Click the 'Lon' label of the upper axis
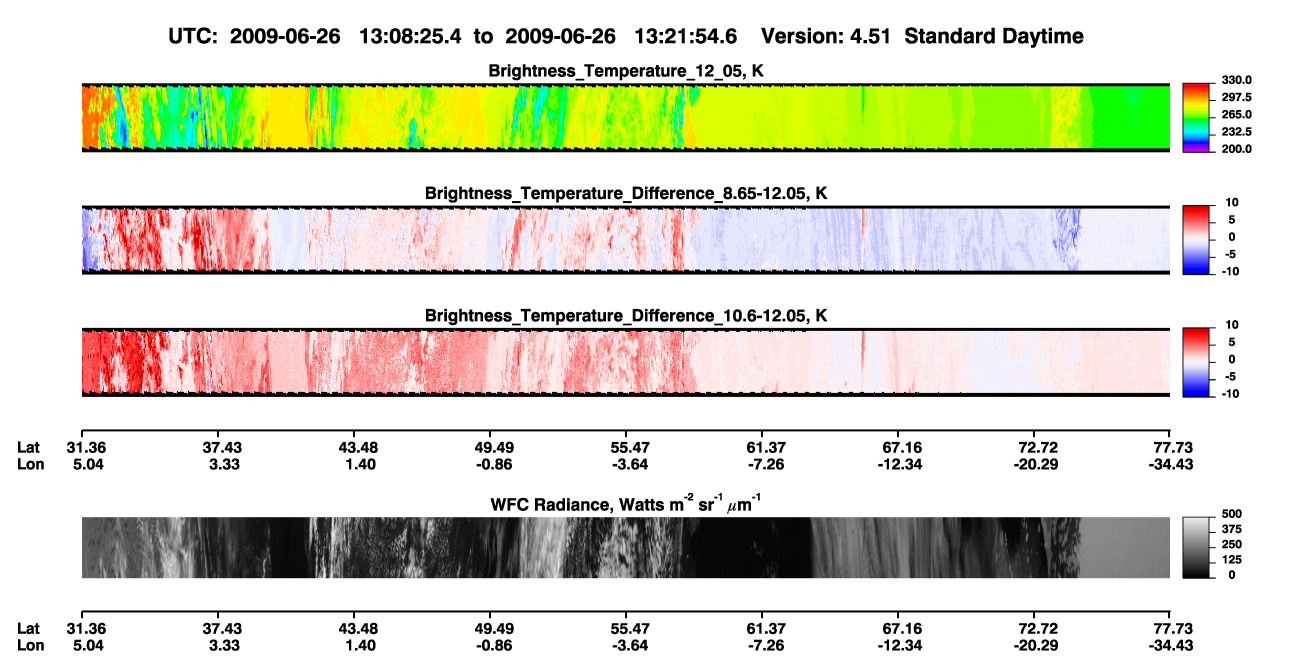The image size is (1300, 667). point(29,463)
